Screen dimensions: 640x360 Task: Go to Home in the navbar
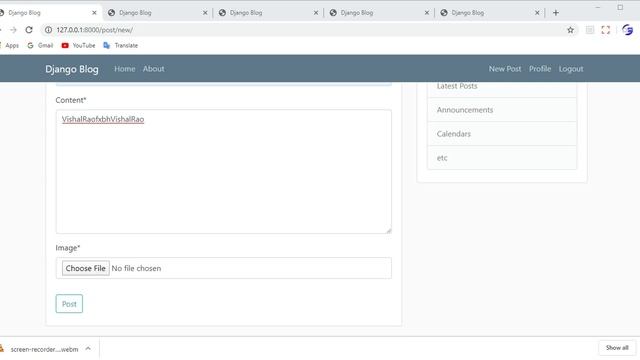point(124,69)
